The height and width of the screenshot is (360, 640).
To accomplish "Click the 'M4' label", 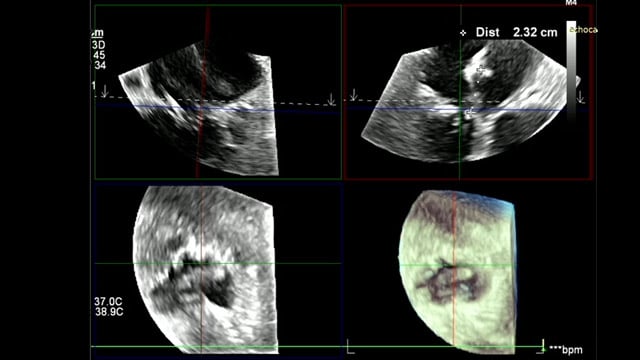I will pos(571,3).
